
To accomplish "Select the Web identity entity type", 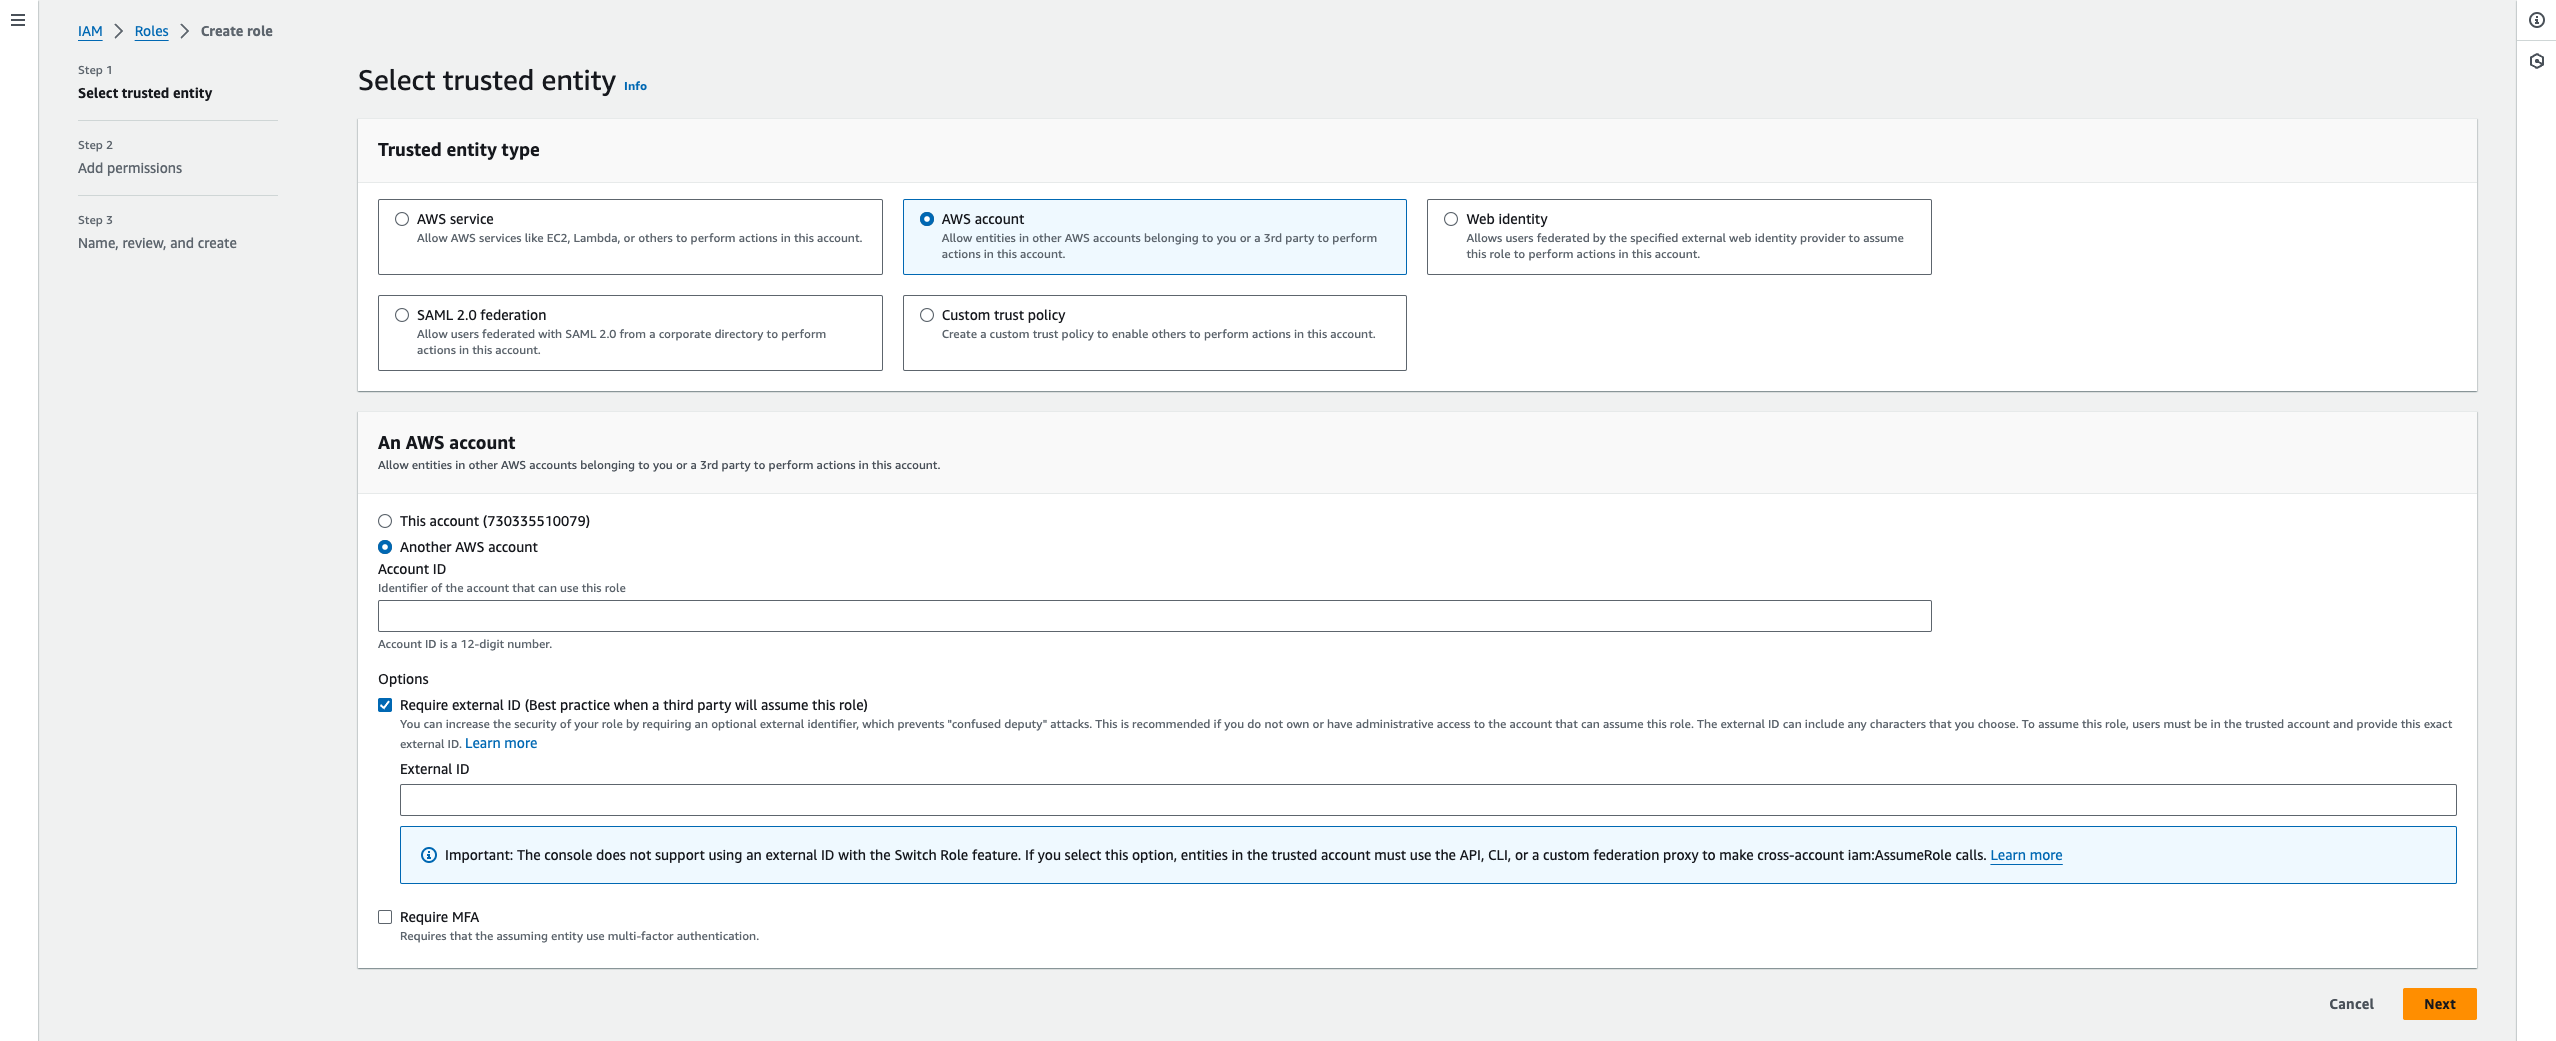I will (1451, 219).
